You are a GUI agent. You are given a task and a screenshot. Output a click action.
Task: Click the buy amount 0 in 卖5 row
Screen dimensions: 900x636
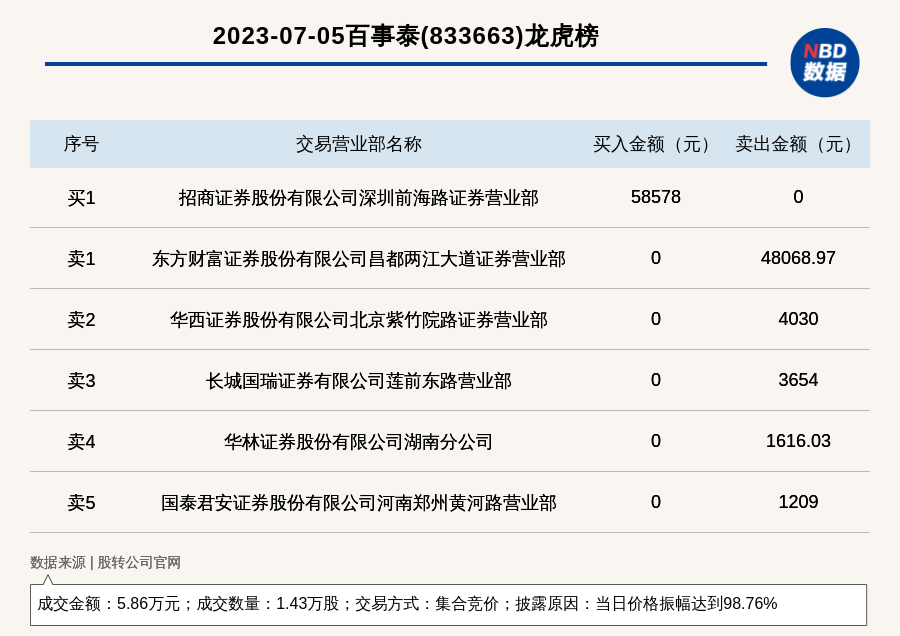655,502
